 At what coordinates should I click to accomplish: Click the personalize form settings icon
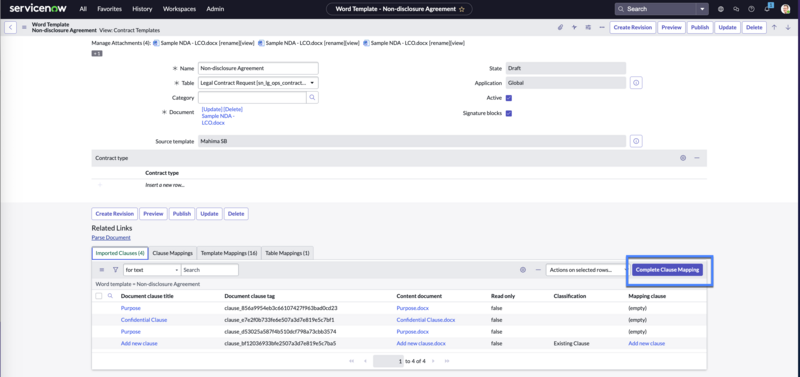point(588,28)
